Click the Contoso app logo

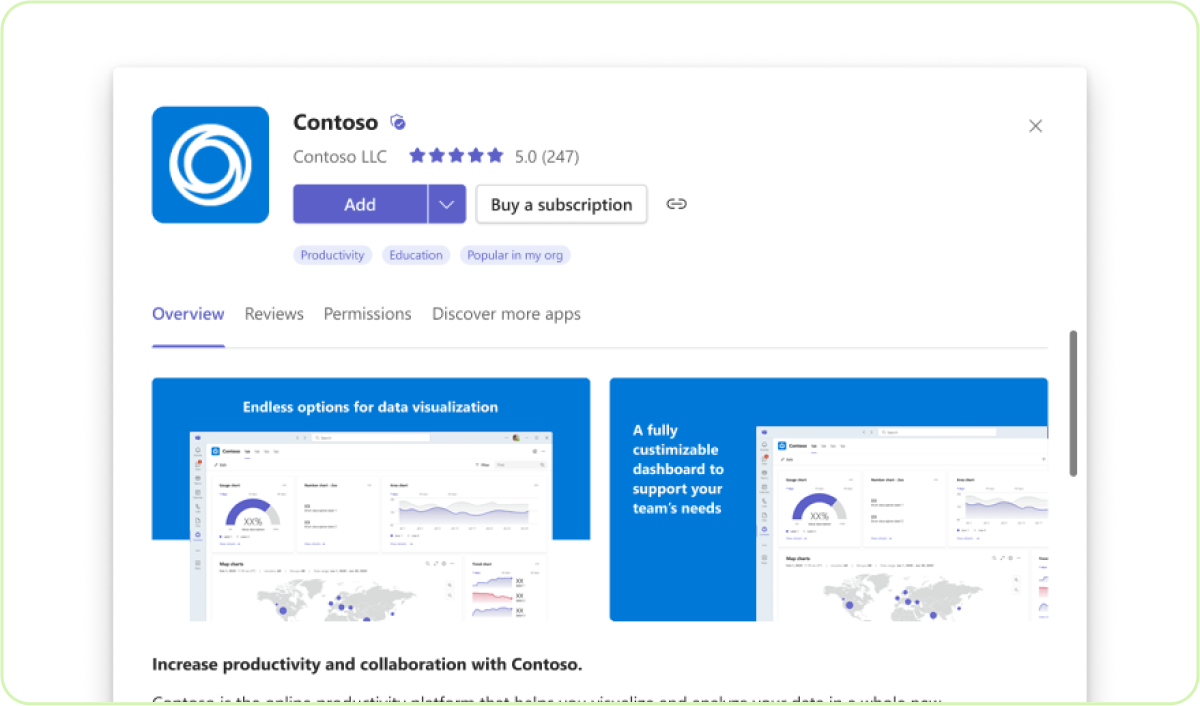(210, 165)
